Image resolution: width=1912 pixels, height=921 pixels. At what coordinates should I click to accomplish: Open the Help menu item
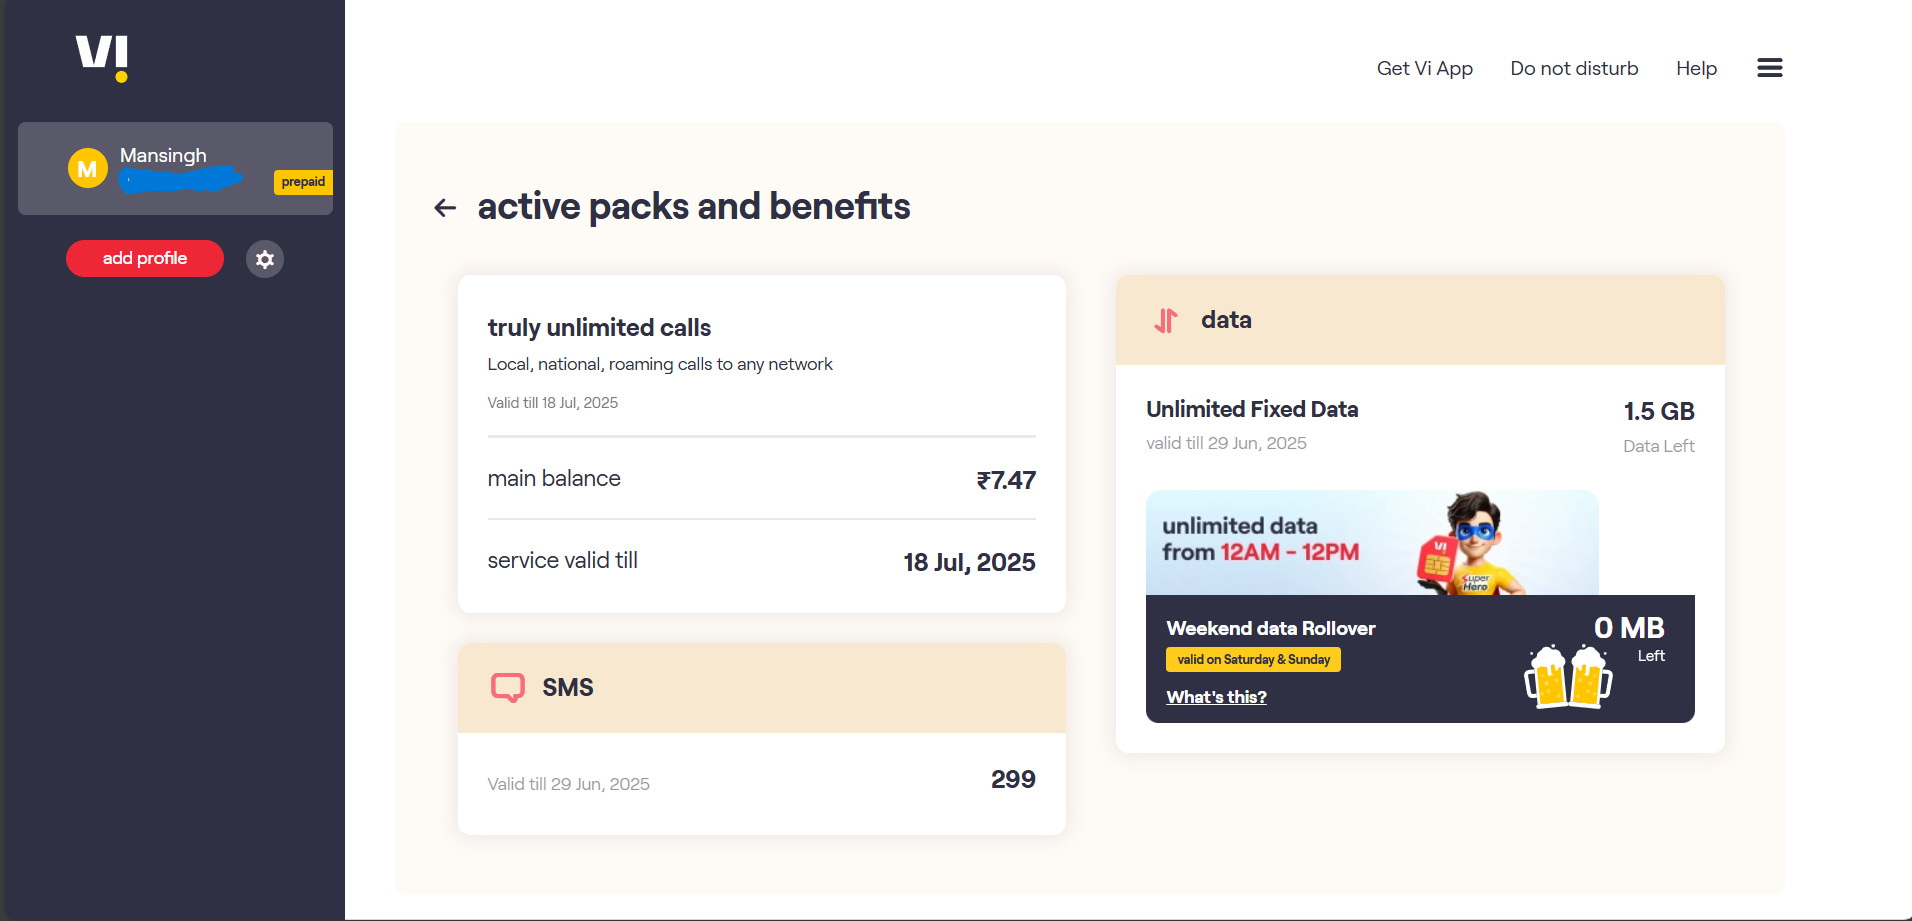(1696, 68)
